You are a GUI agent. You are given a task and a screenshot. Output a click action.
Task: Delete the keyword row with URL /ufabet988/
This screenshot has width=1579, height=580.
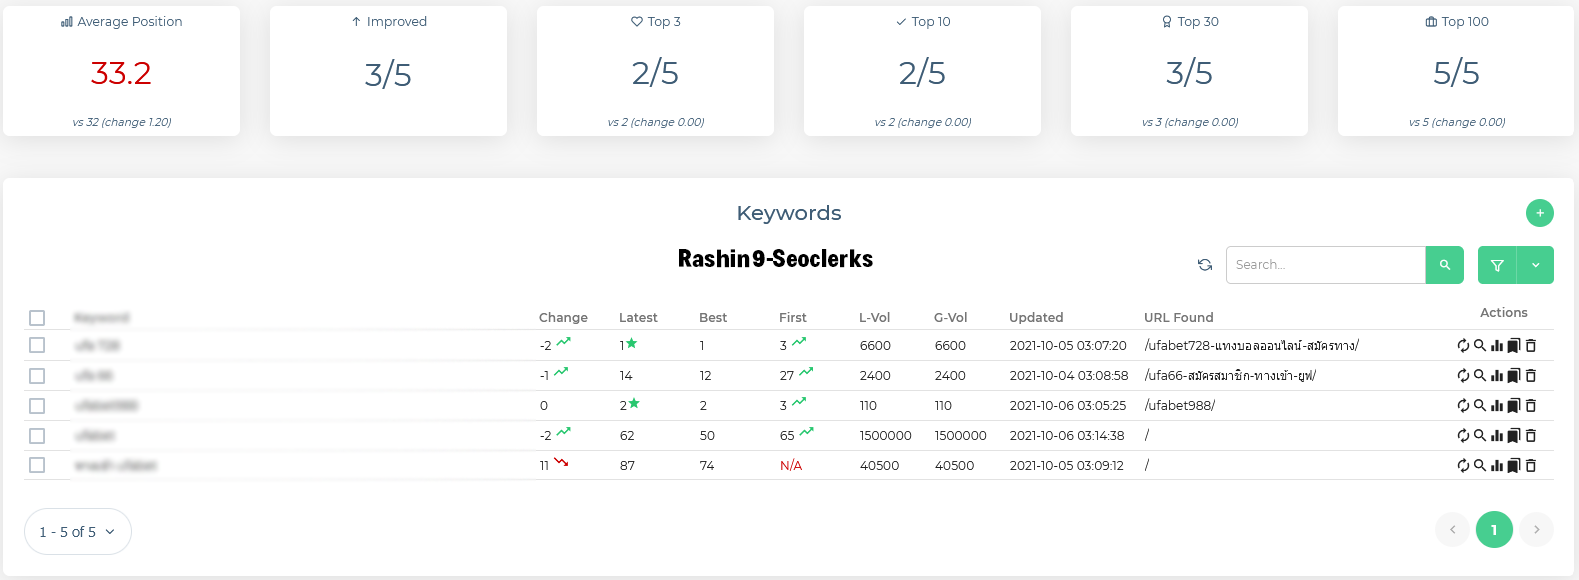1531,406
